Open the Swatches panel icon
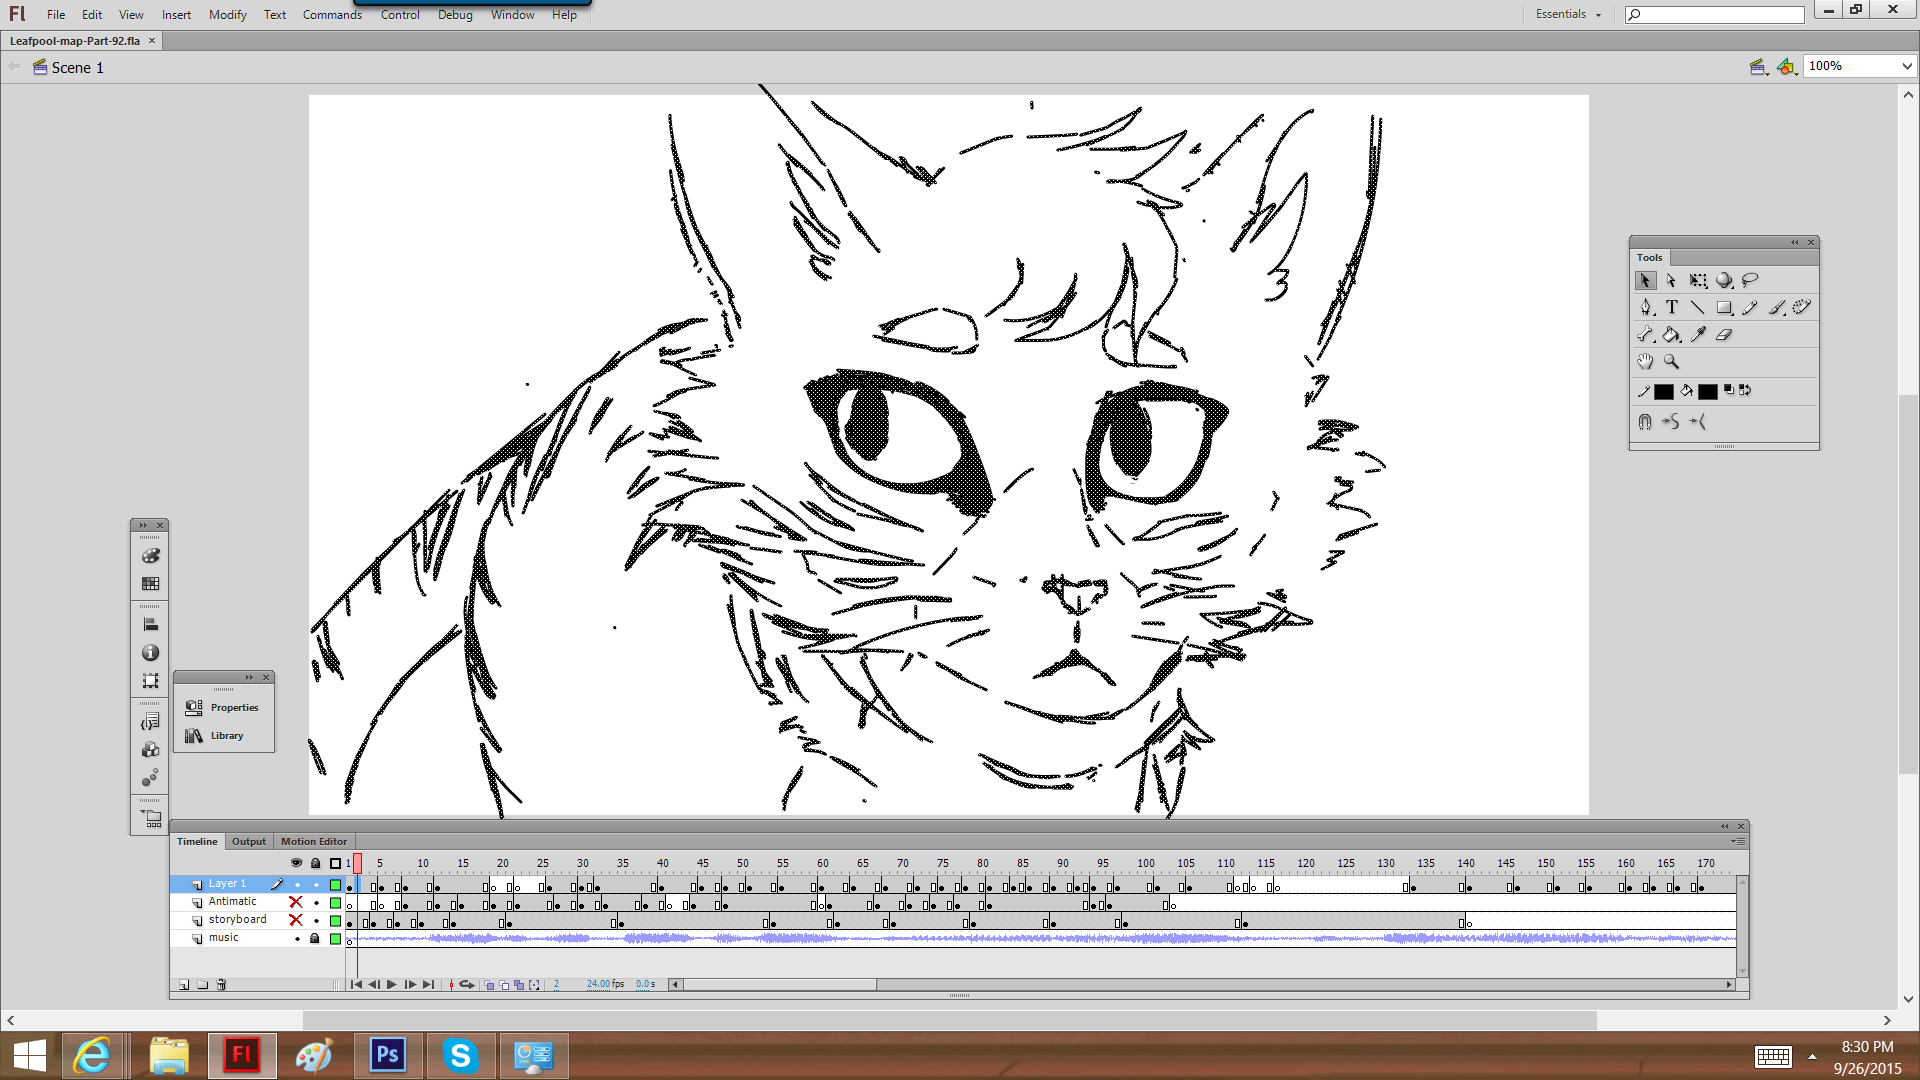The height and width of the screenshot is (1080, 1920). (150, 584)
